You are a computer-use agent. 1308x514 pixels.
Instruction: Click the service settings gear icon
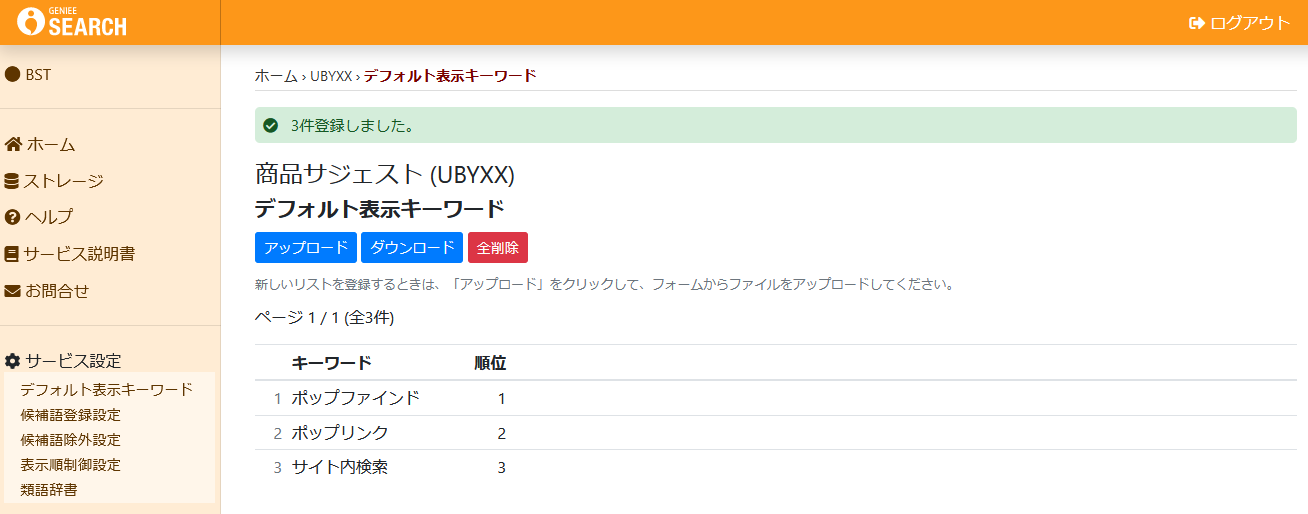(x=13, y=361)
